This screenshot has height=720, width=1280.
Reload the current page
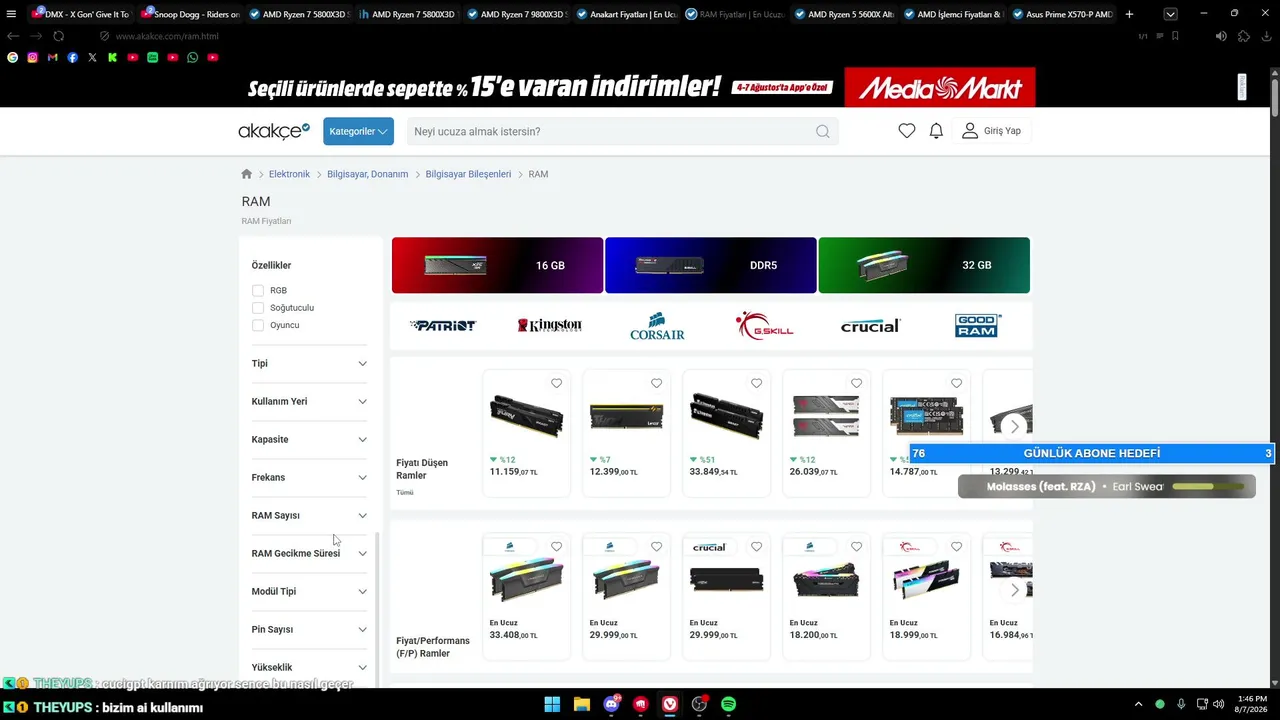coord(58,36)
